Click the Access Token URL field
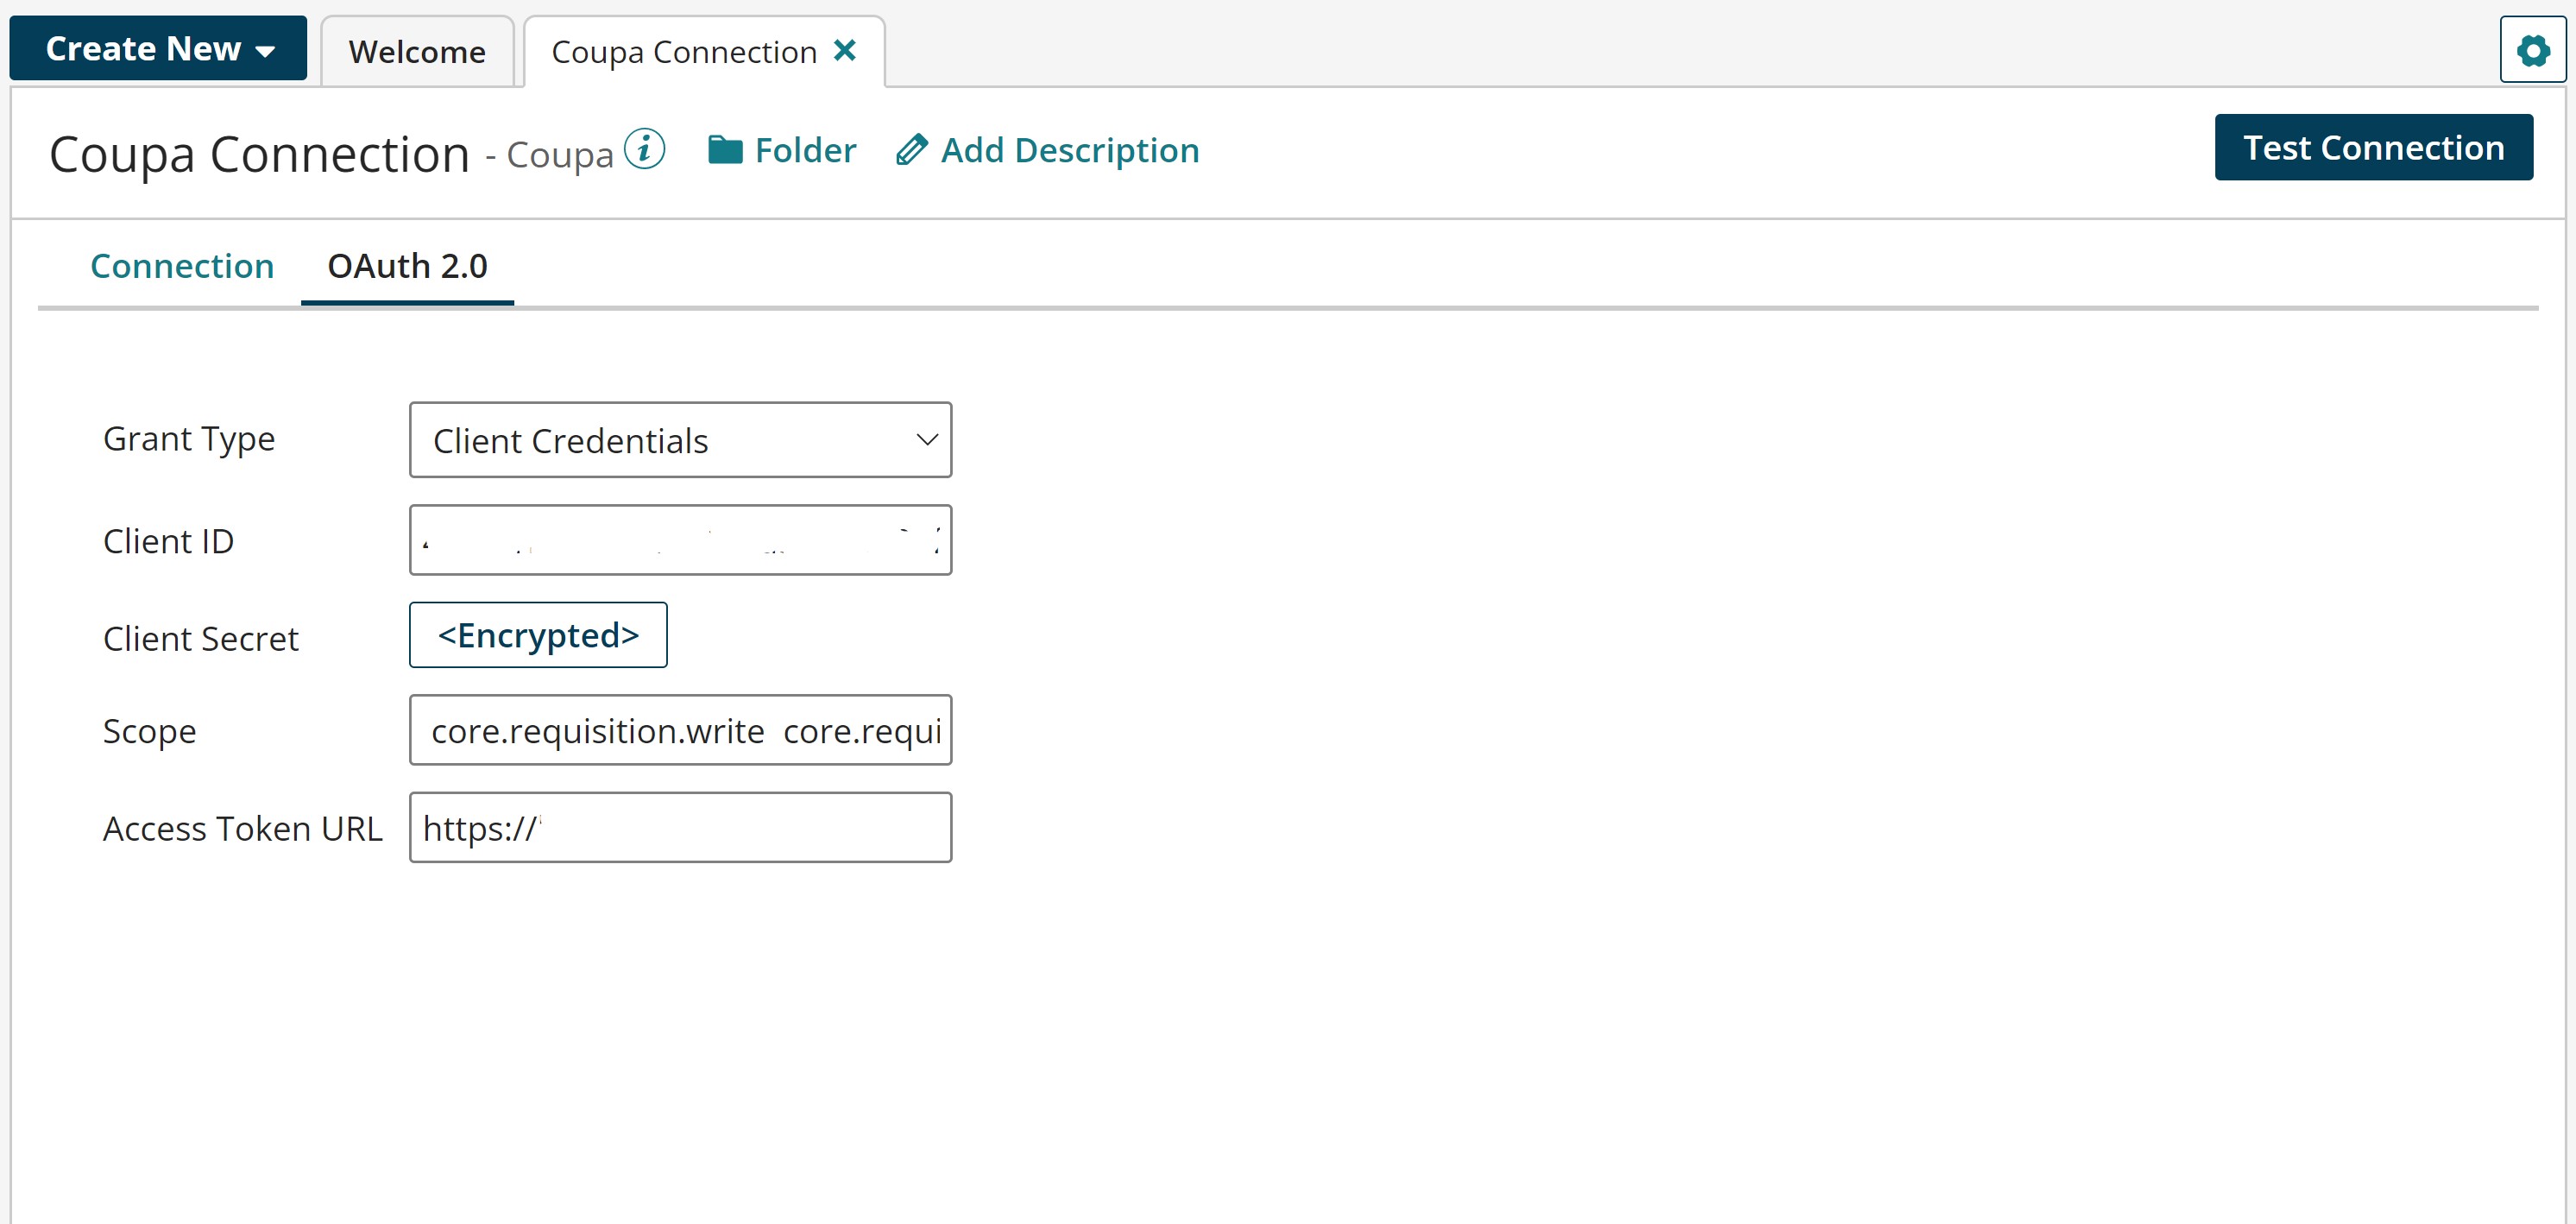Screen dimensions: 2576x1224 click(680, 827)
